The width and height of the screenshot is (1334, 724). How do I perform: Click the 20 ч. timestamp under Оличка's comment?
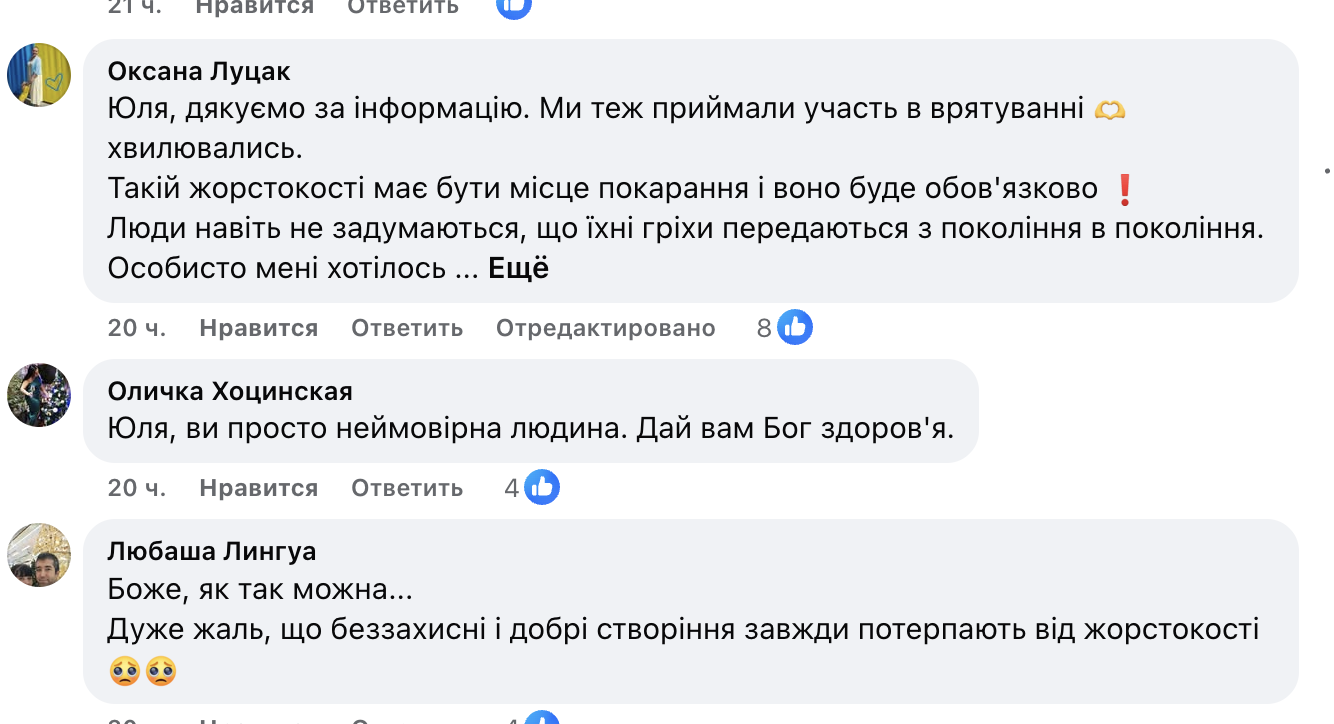[x=137, y=488]
